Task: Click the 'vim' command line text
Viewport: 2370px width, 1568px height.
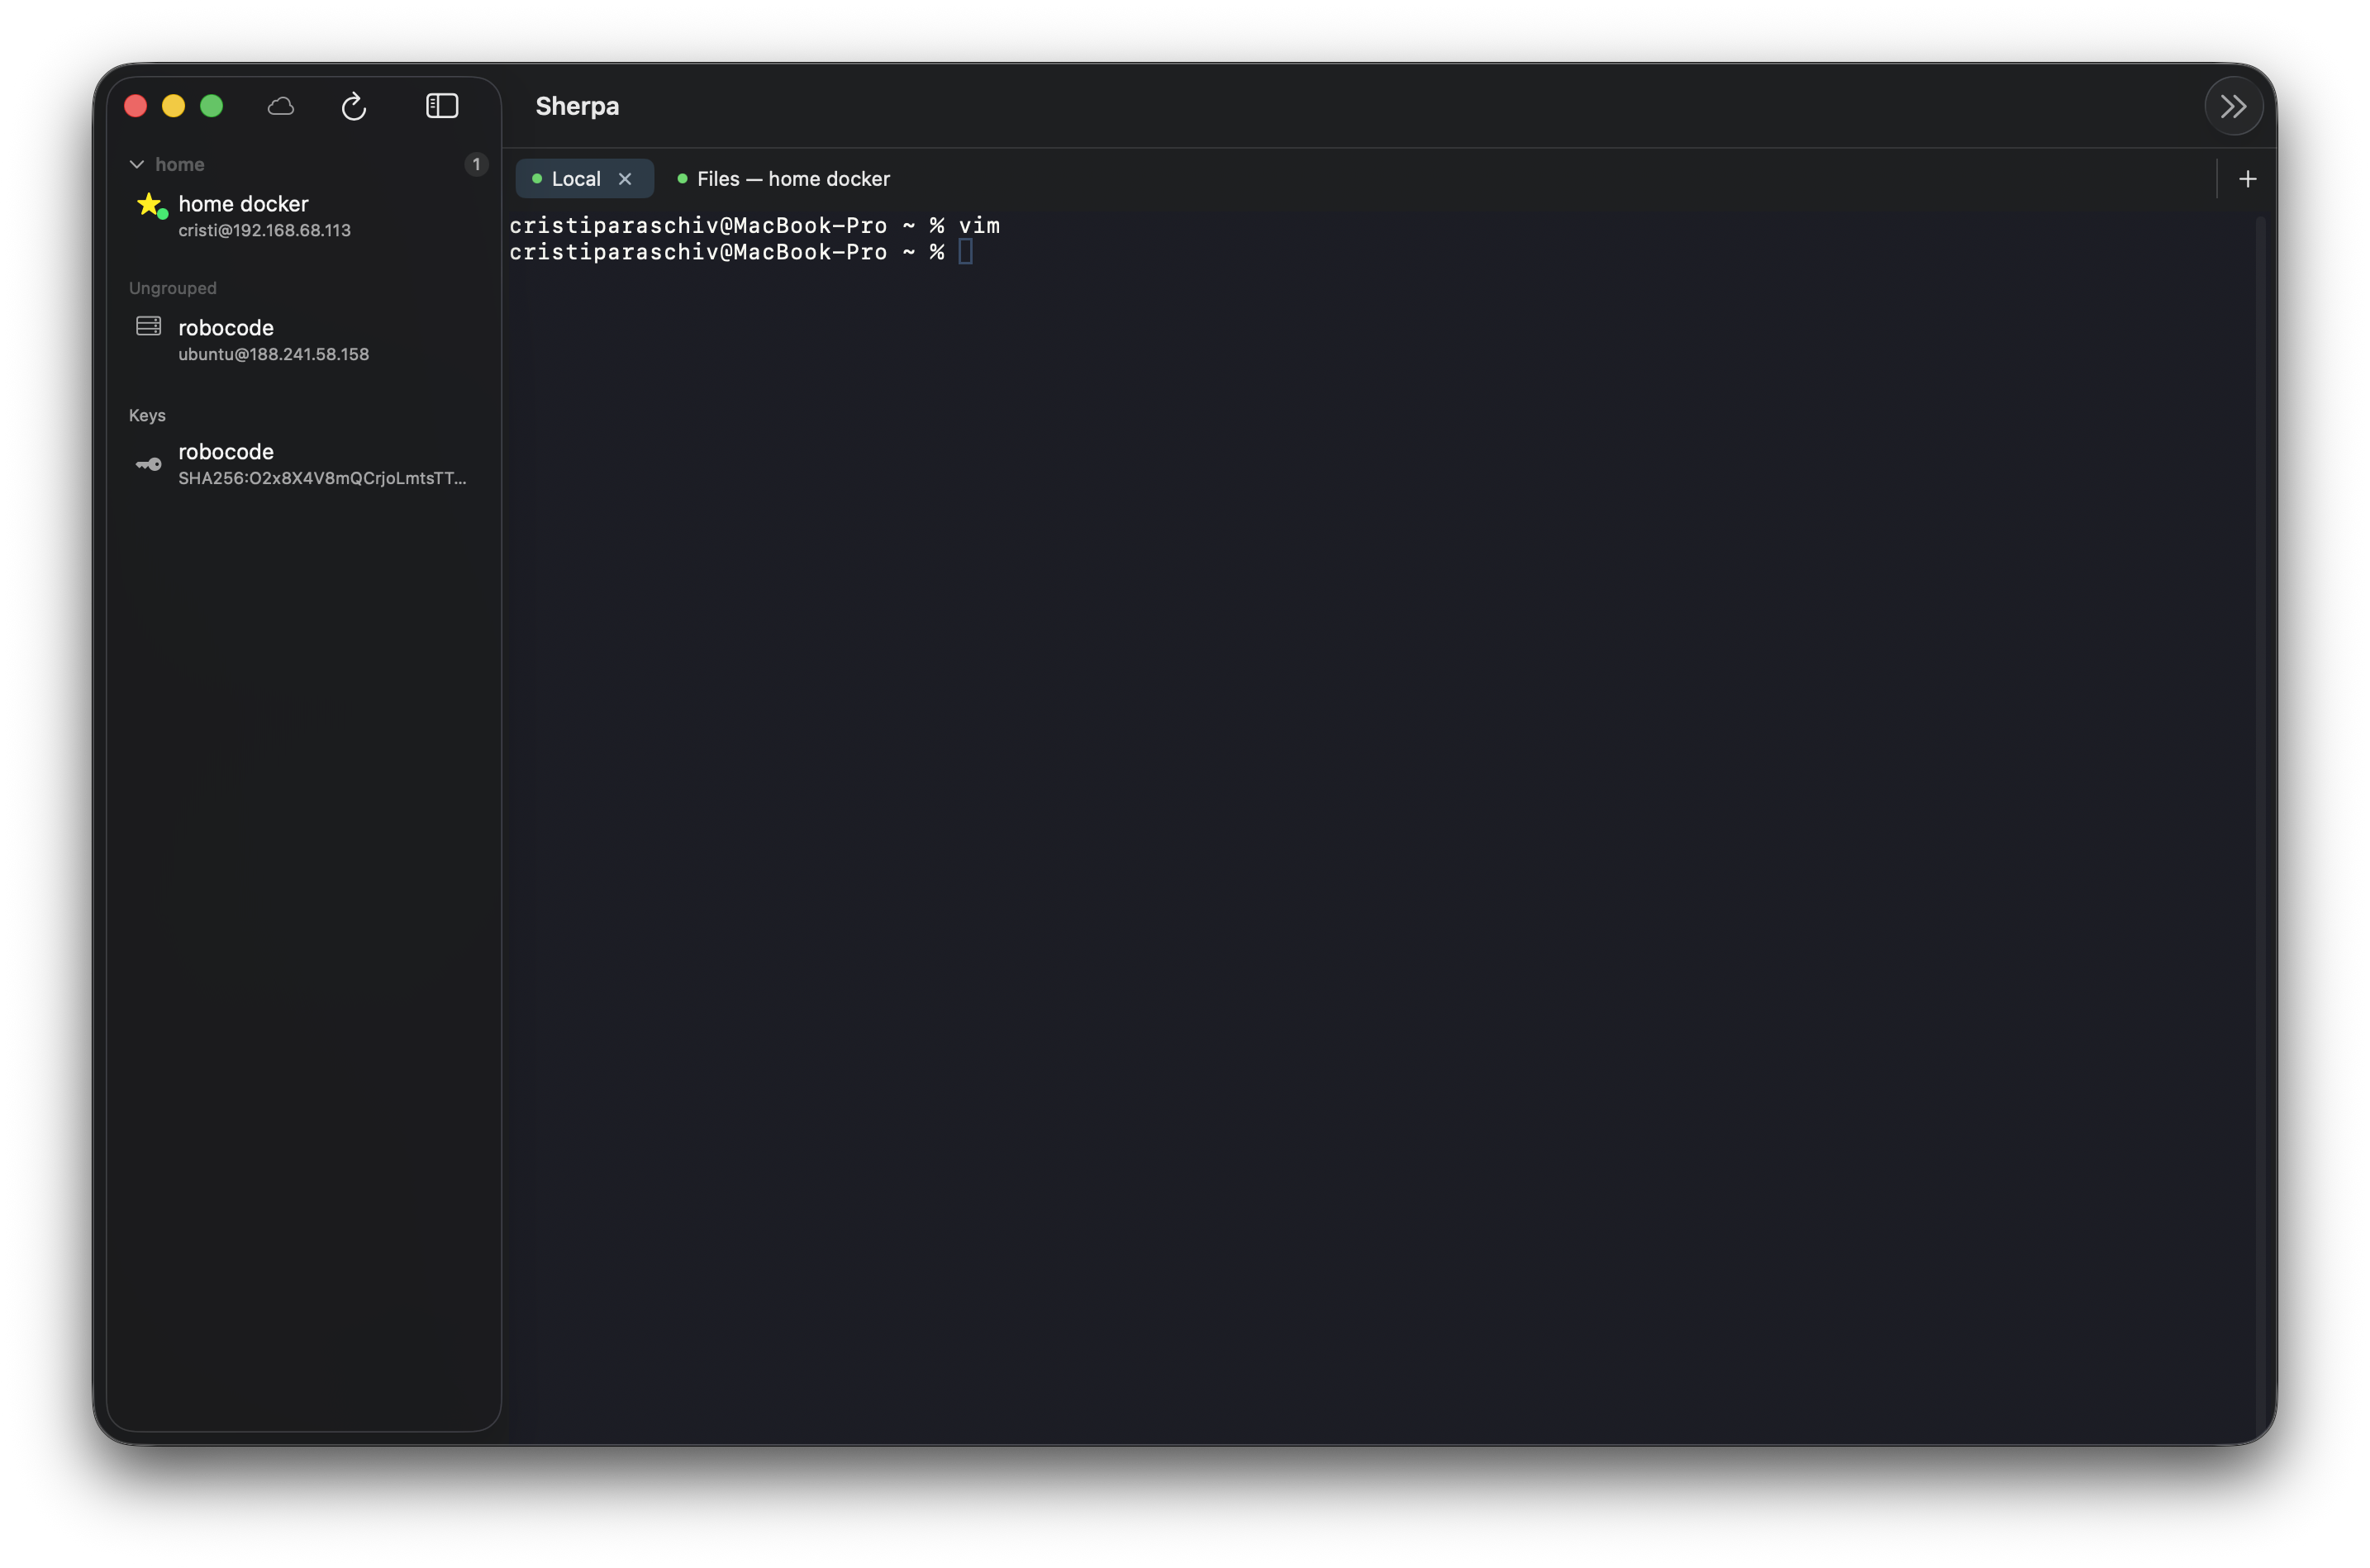Action: click(979, 225)
